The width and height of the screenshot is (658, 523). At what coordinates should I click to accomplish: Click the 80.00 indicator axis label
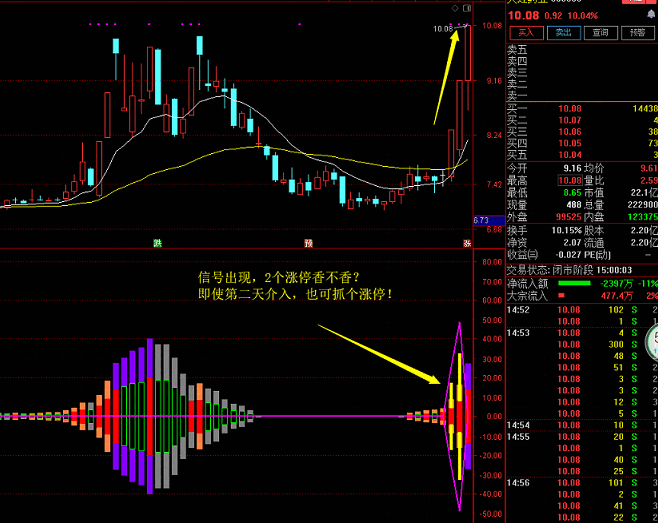[492, 262]
